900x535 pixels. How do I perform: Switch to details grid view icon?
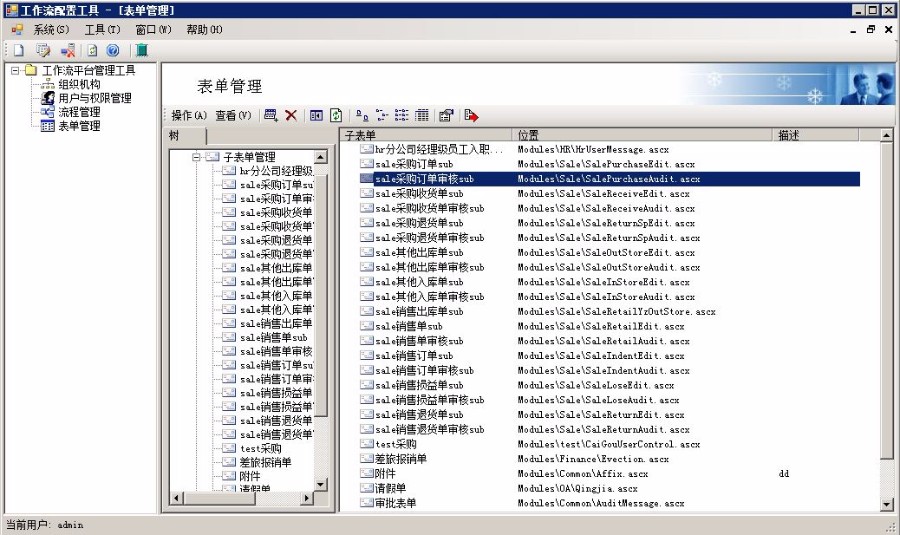[422, 115]
